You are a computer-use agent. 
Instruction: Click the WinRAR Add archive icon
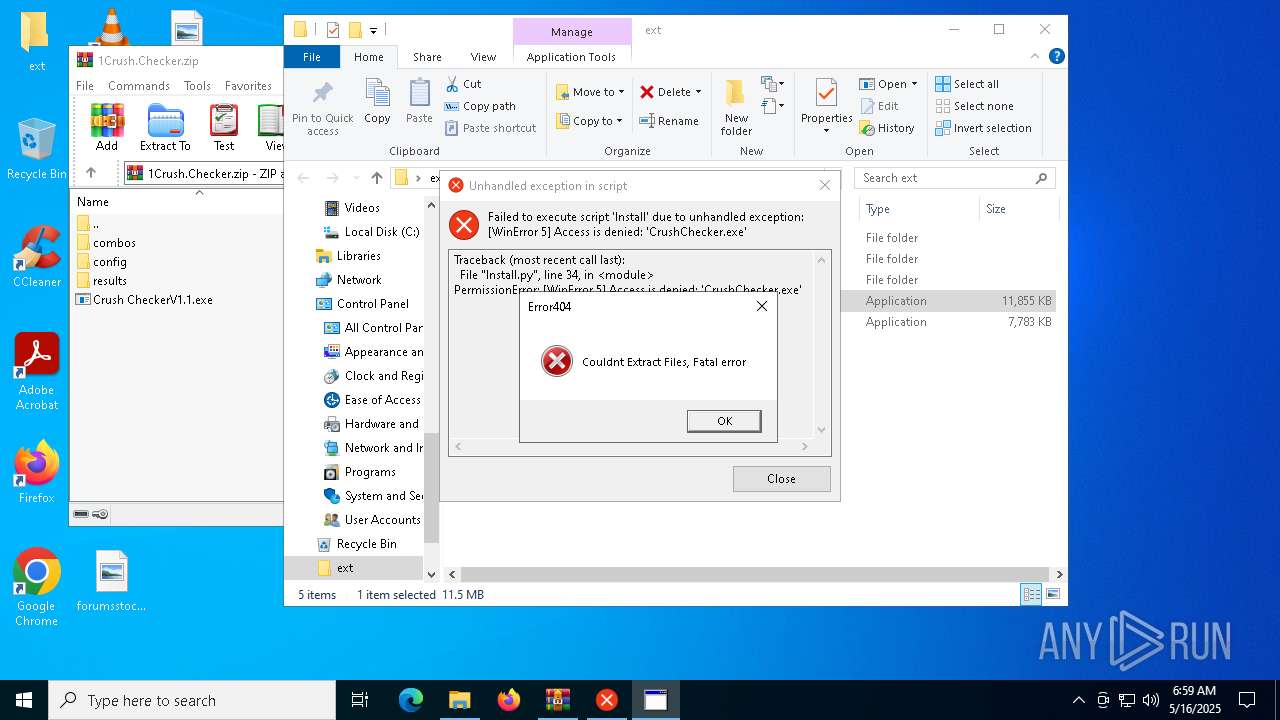[x=107, y=121]
